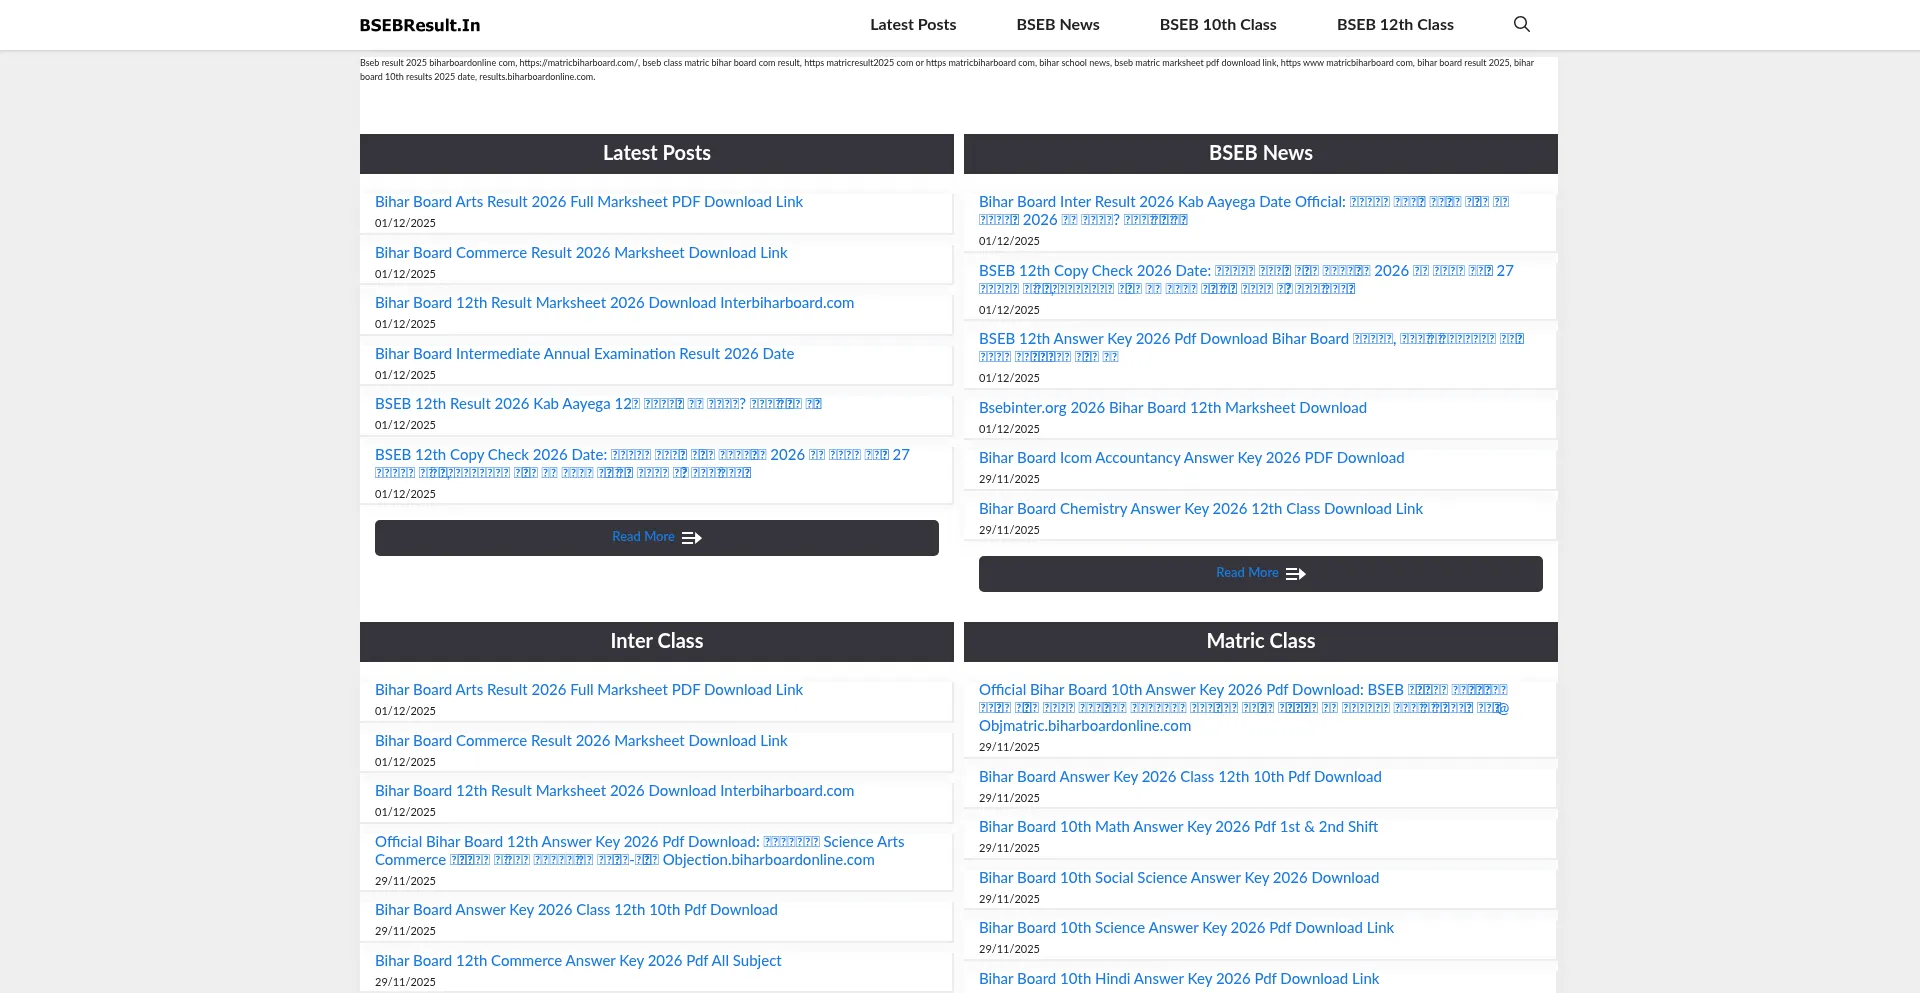Click Read More under Latest Posts

(643, 537)
